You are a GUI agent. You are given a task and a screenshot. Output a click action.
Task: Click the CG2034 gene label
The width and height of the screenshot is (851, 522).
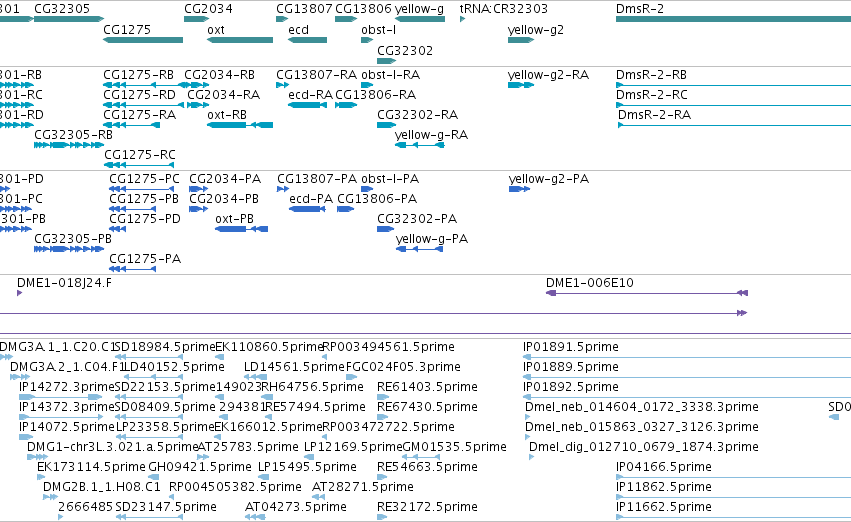coord(208,9)
